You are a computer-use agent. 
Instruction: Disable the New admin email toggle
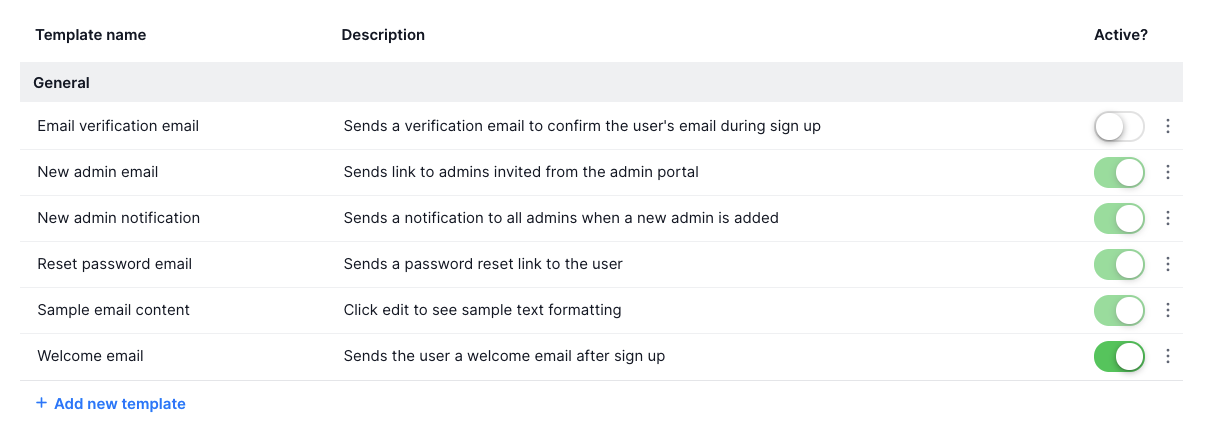coord(1119,173)
